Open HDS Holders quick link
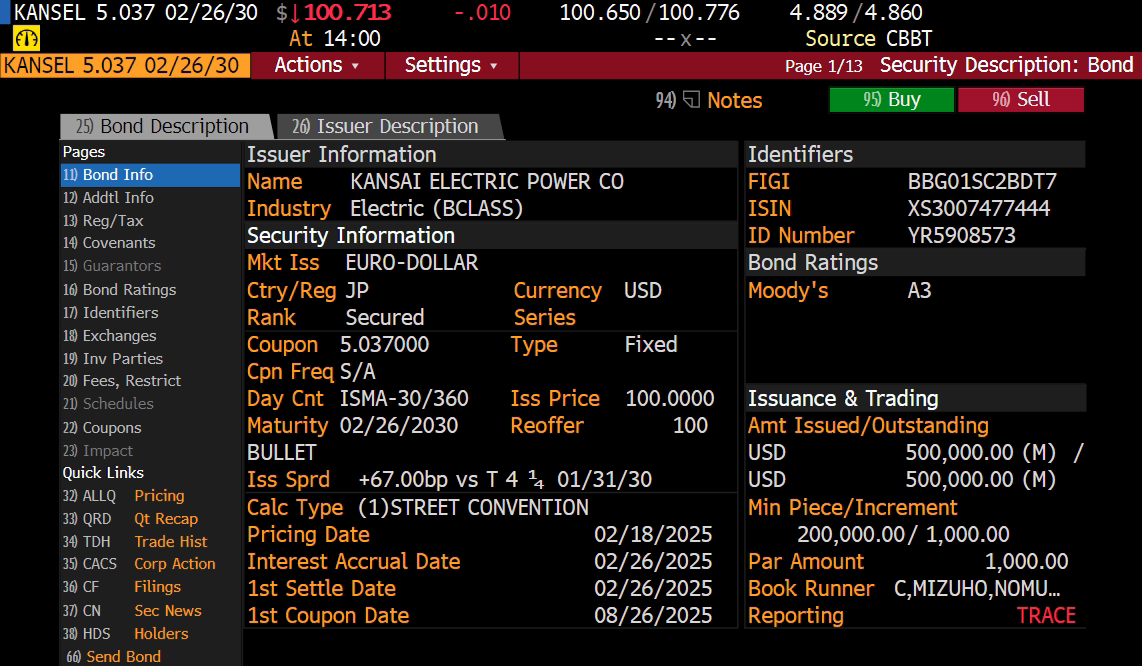Image resolution: width=1142 pixels, height=666 pixels. 126,634
